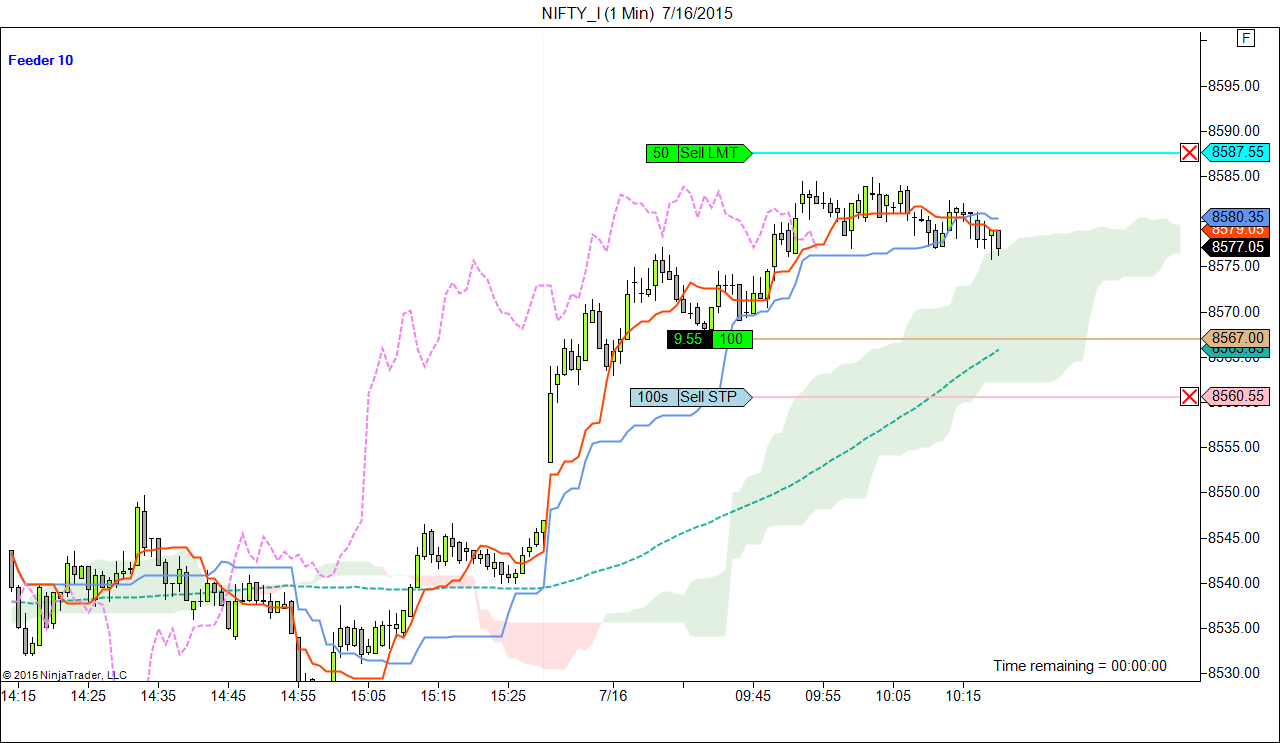1280x743 pixels.
Task: Click the black 8577.05 last price marker
Action: [x=1235, y=247]
